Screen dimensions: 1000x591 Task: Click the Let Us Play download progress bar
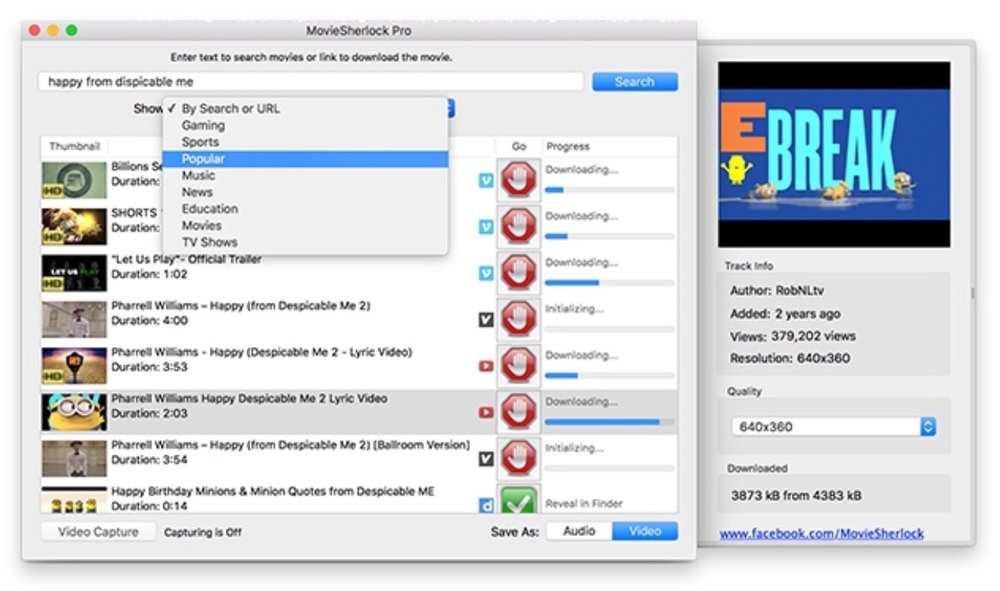(x=610, y=282)
